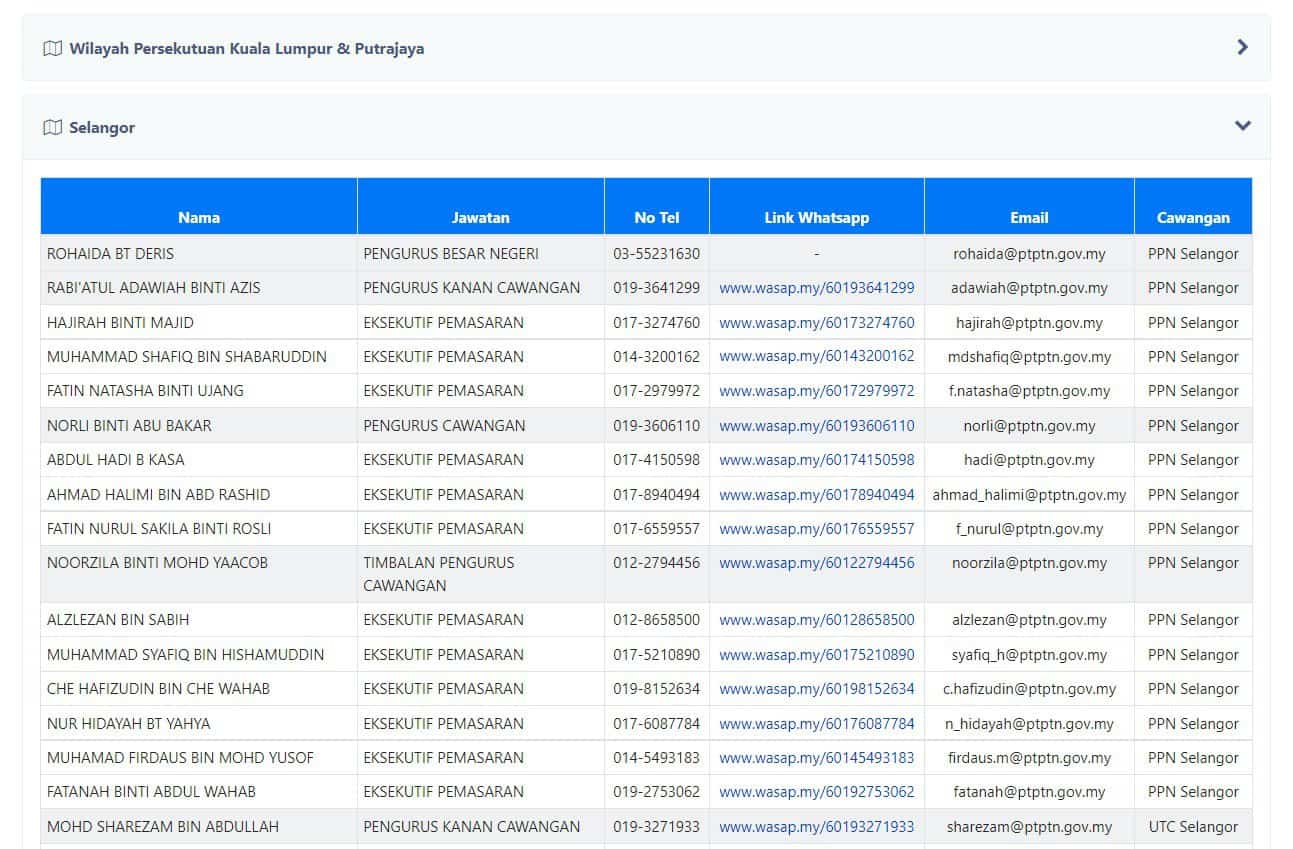Open WhatsApp link www.wasap.my/60192753062
Viewport: 1293px width, 849px height.
pyautogui.click(x=816, y=792)
